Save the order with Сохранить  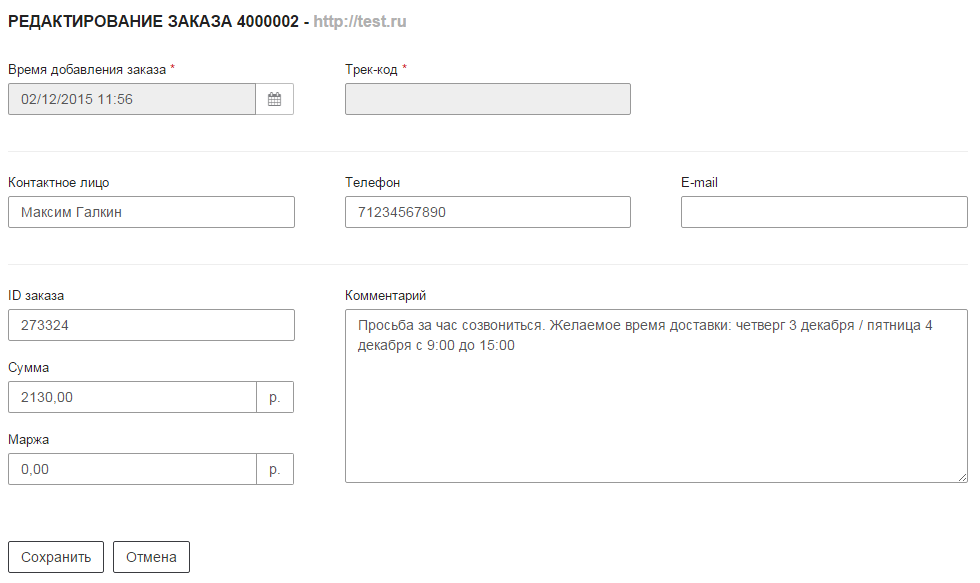click(x=56, y=557)
